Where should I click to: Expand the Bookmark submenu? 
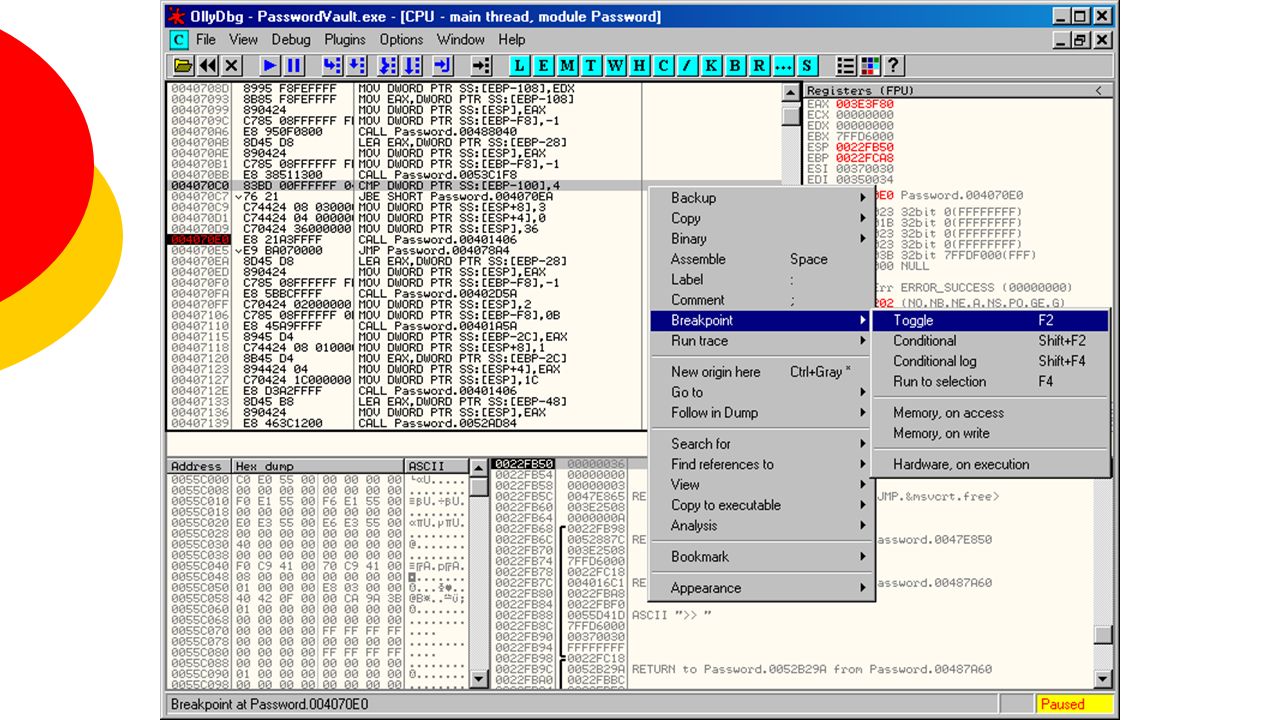tap(762, 557)
